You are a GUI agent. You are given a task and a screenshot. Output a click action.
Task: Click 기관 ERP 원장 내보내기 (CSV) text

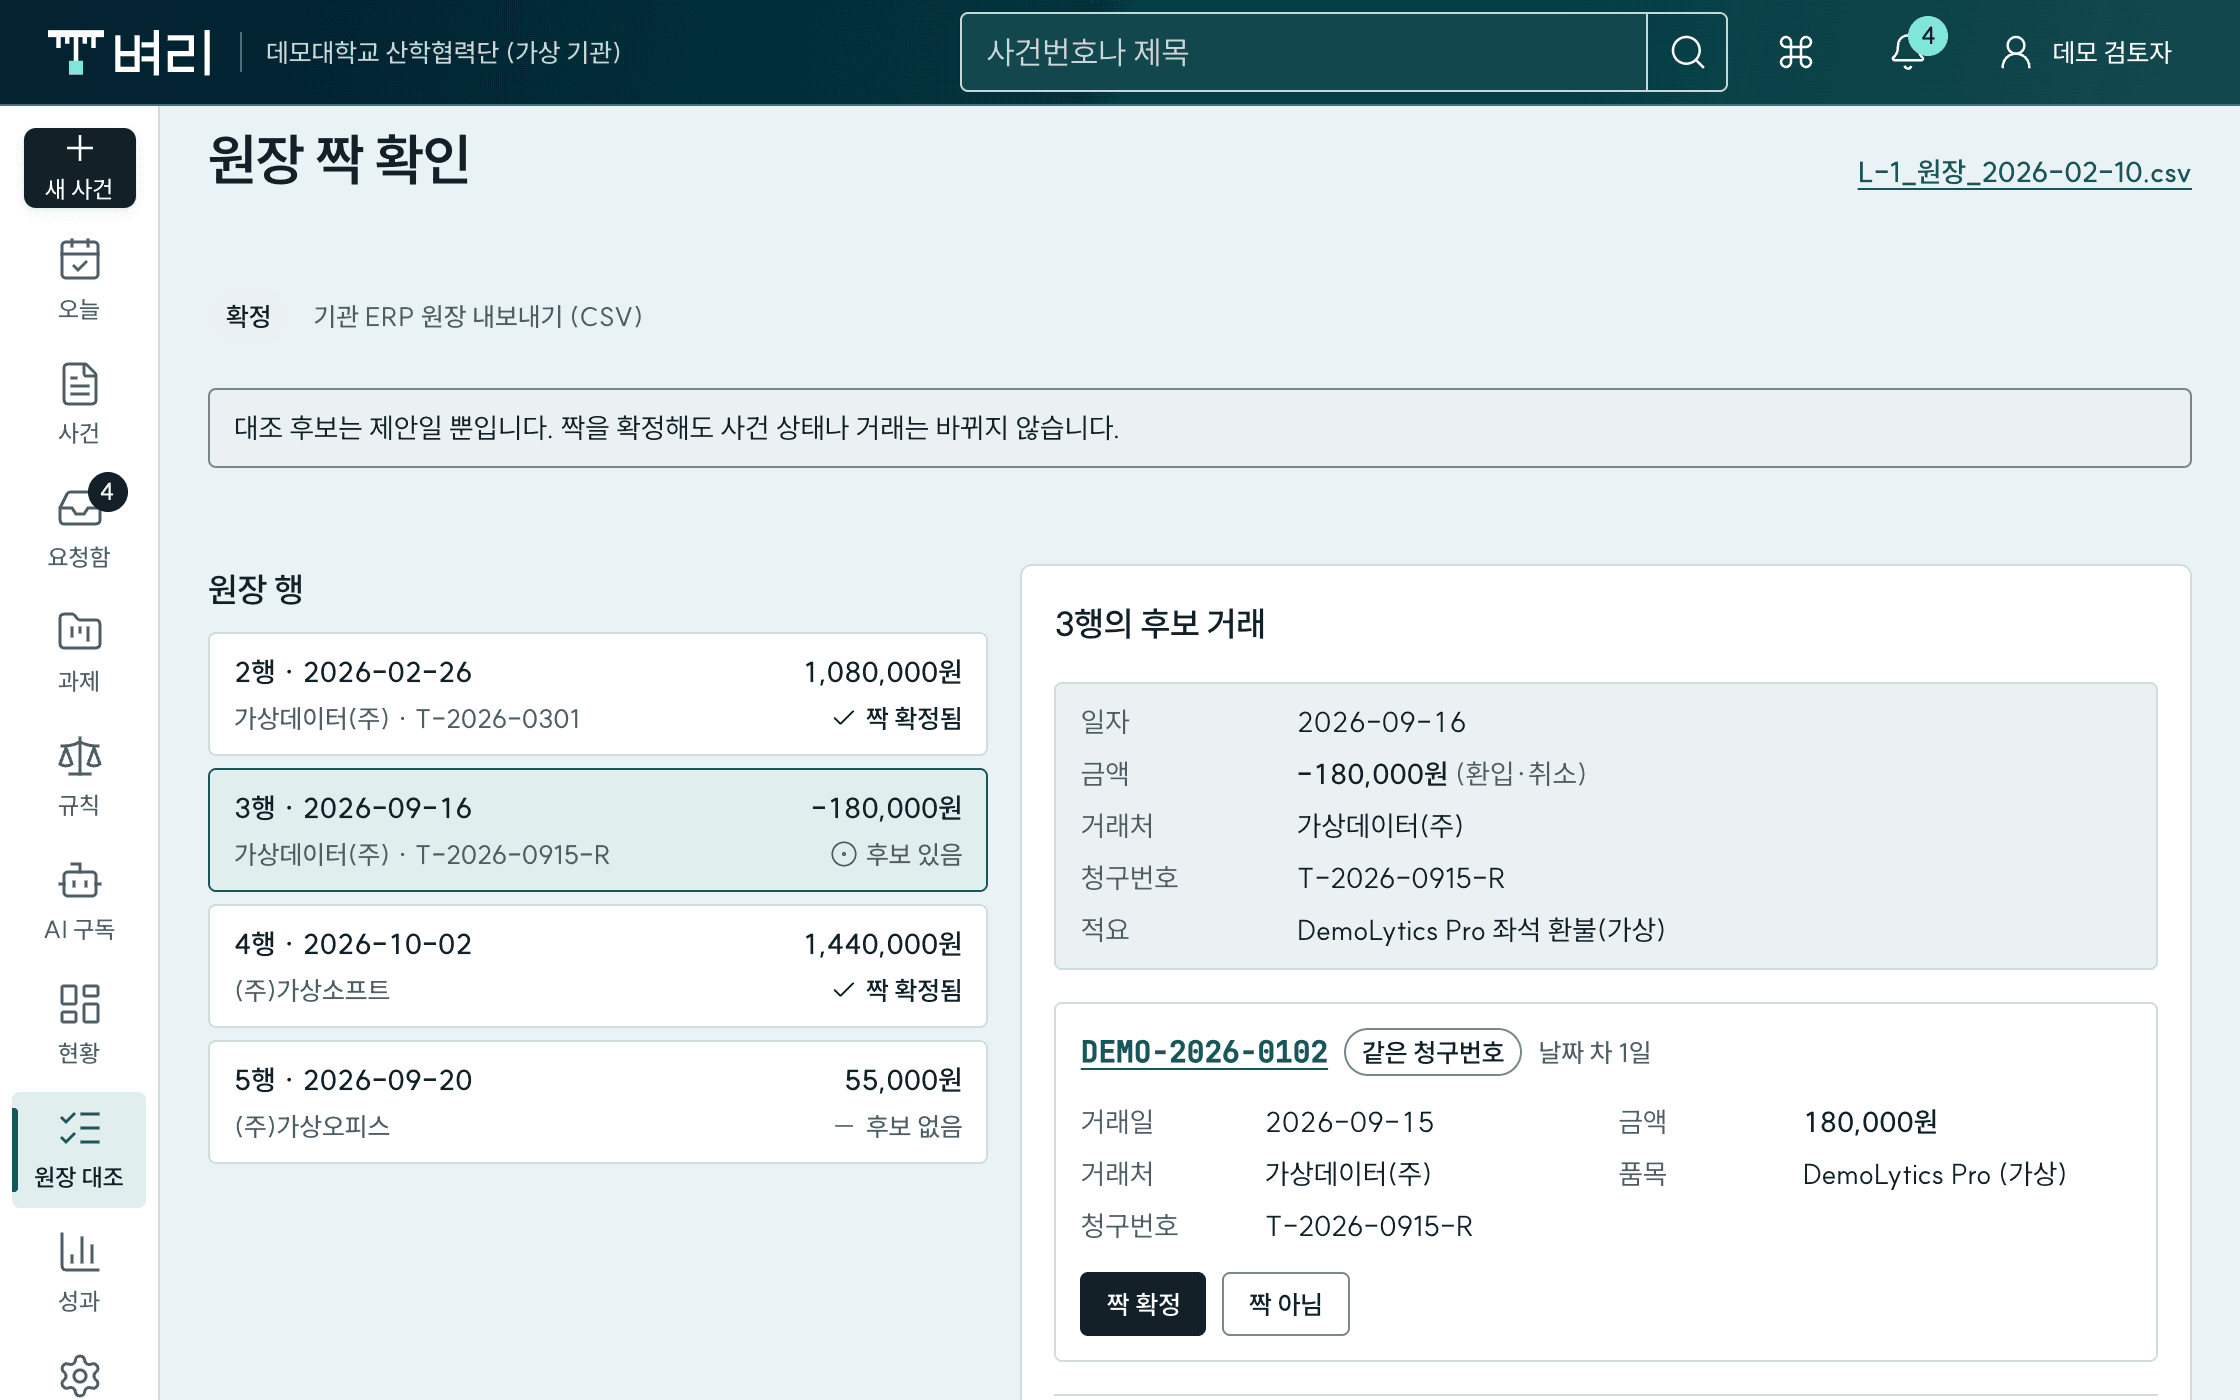click(x=478, y=316)
